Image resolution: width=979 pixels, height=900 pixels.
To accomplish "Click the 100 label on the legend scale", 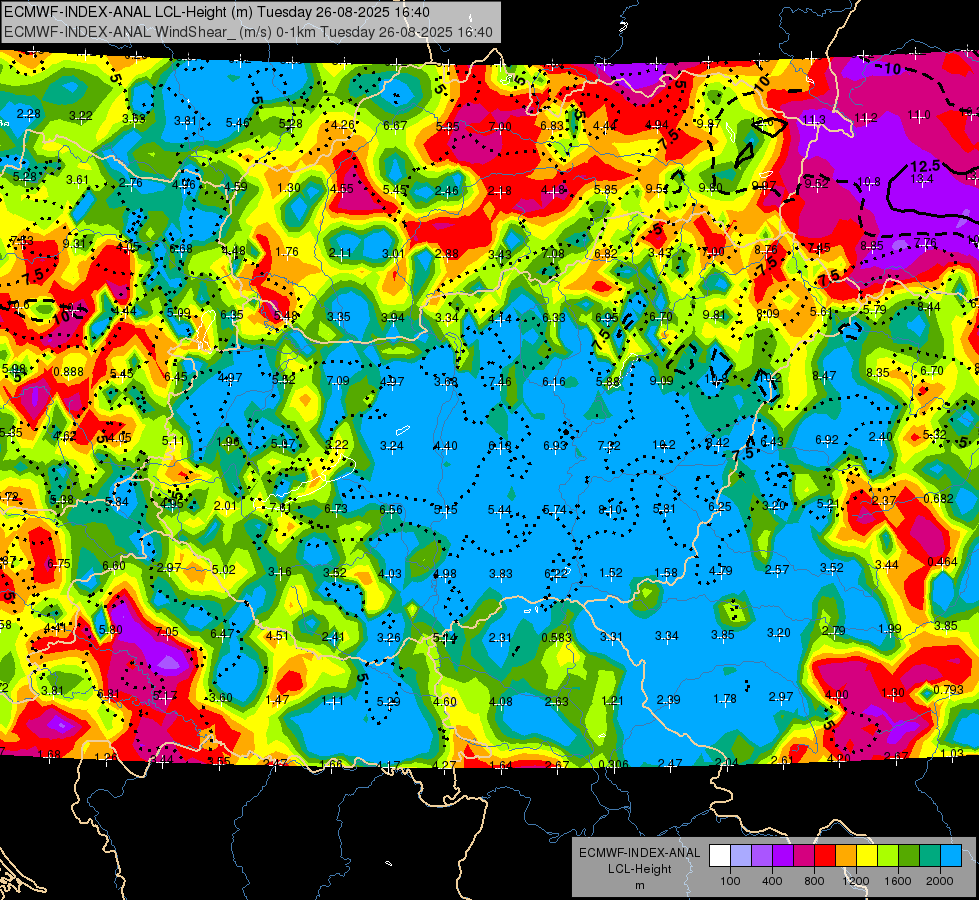I will point(730,881).
